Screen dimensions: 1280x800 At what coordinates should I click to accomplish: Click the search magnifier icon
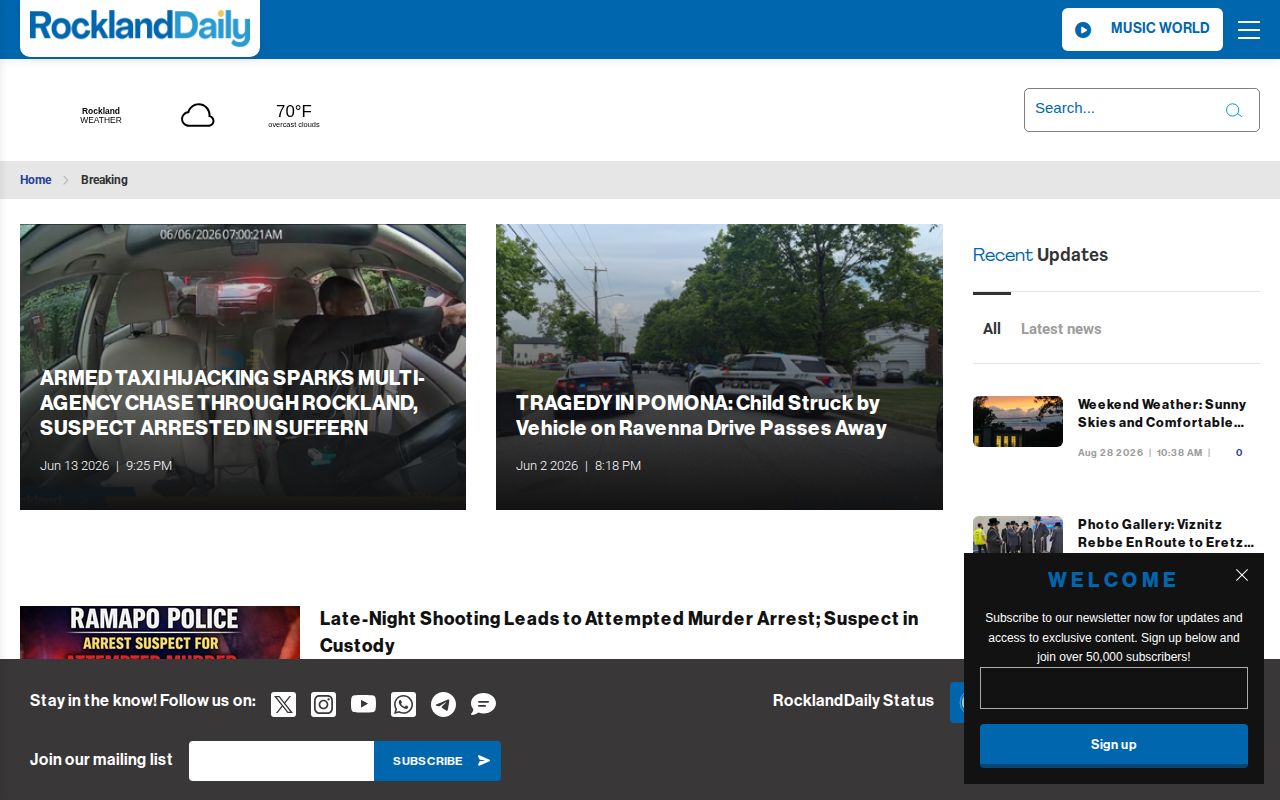click(x=1233, y=110)
